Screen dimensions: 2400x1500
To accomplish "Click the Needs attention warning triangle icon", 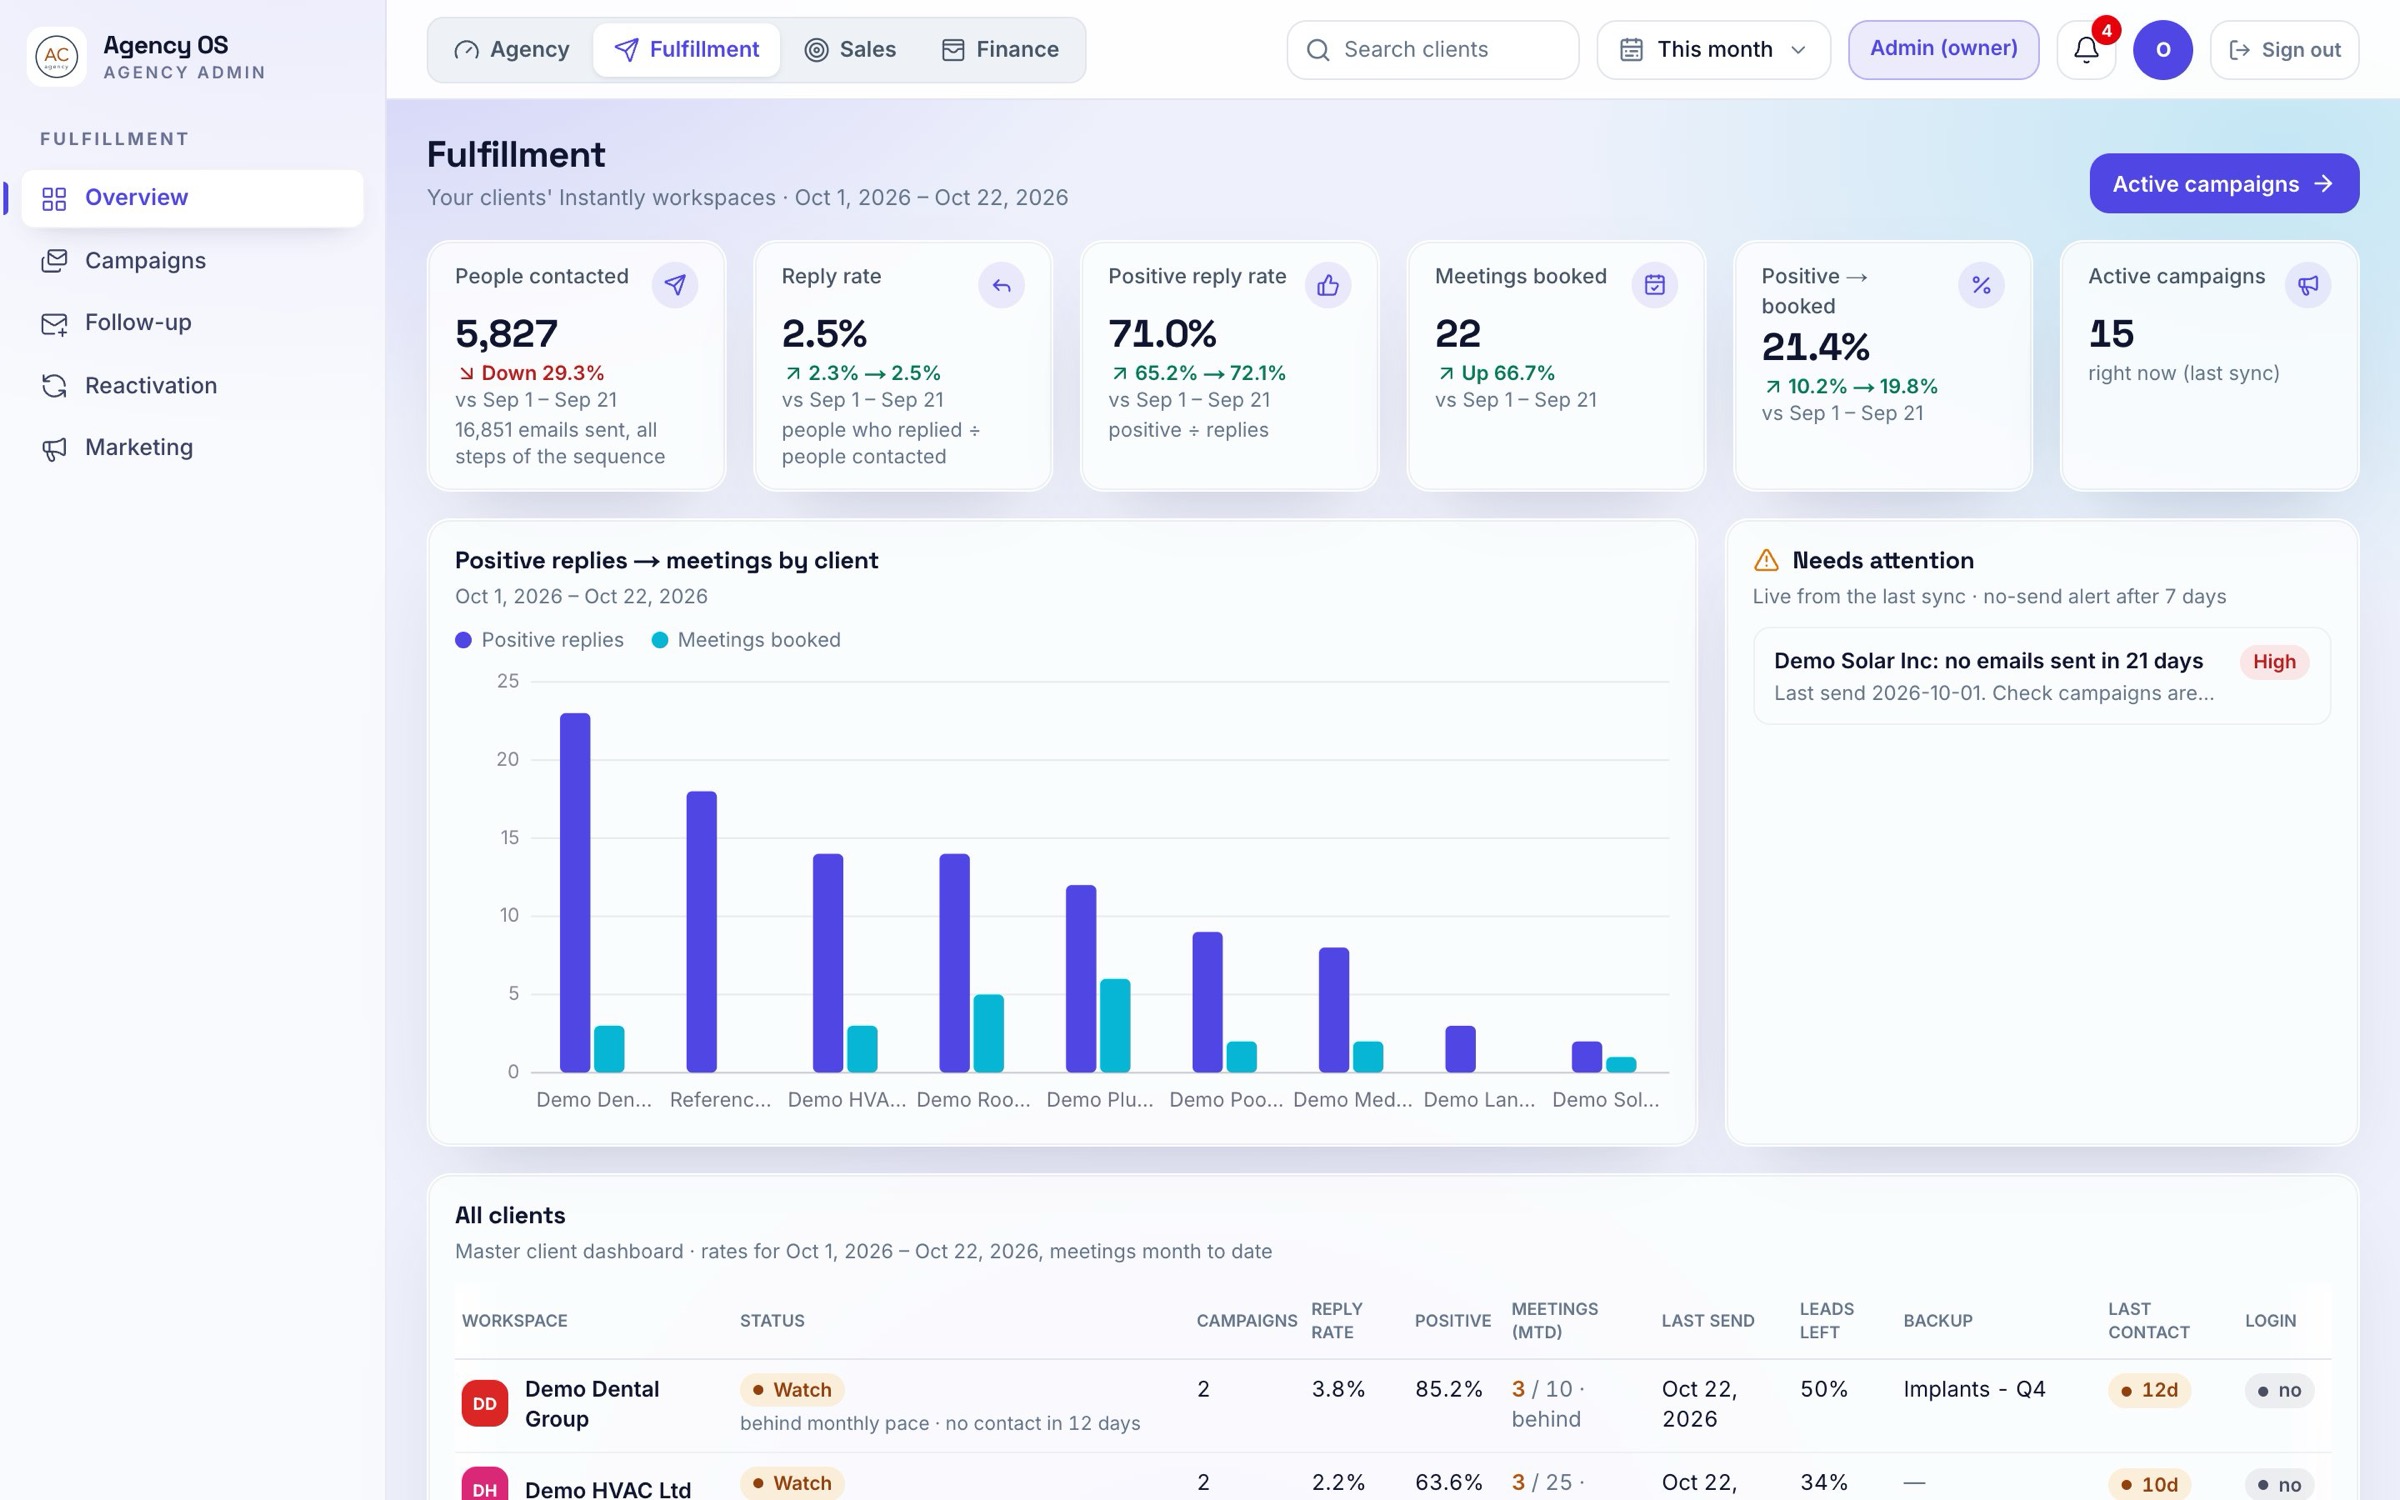I will click(x=1767, y=560).
